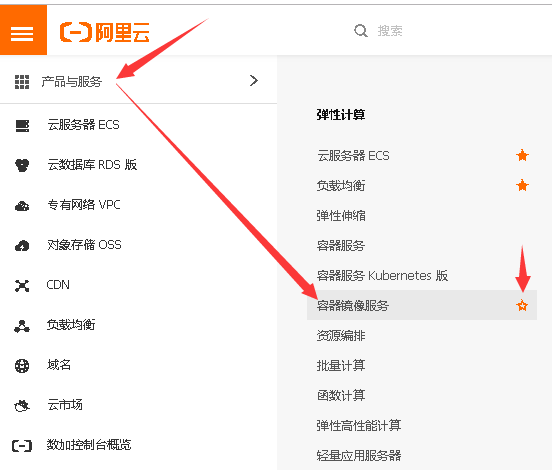This screenshot has height=470, width=552.
Task: Open 资源编排 service
Action: (x=341, y=336)
